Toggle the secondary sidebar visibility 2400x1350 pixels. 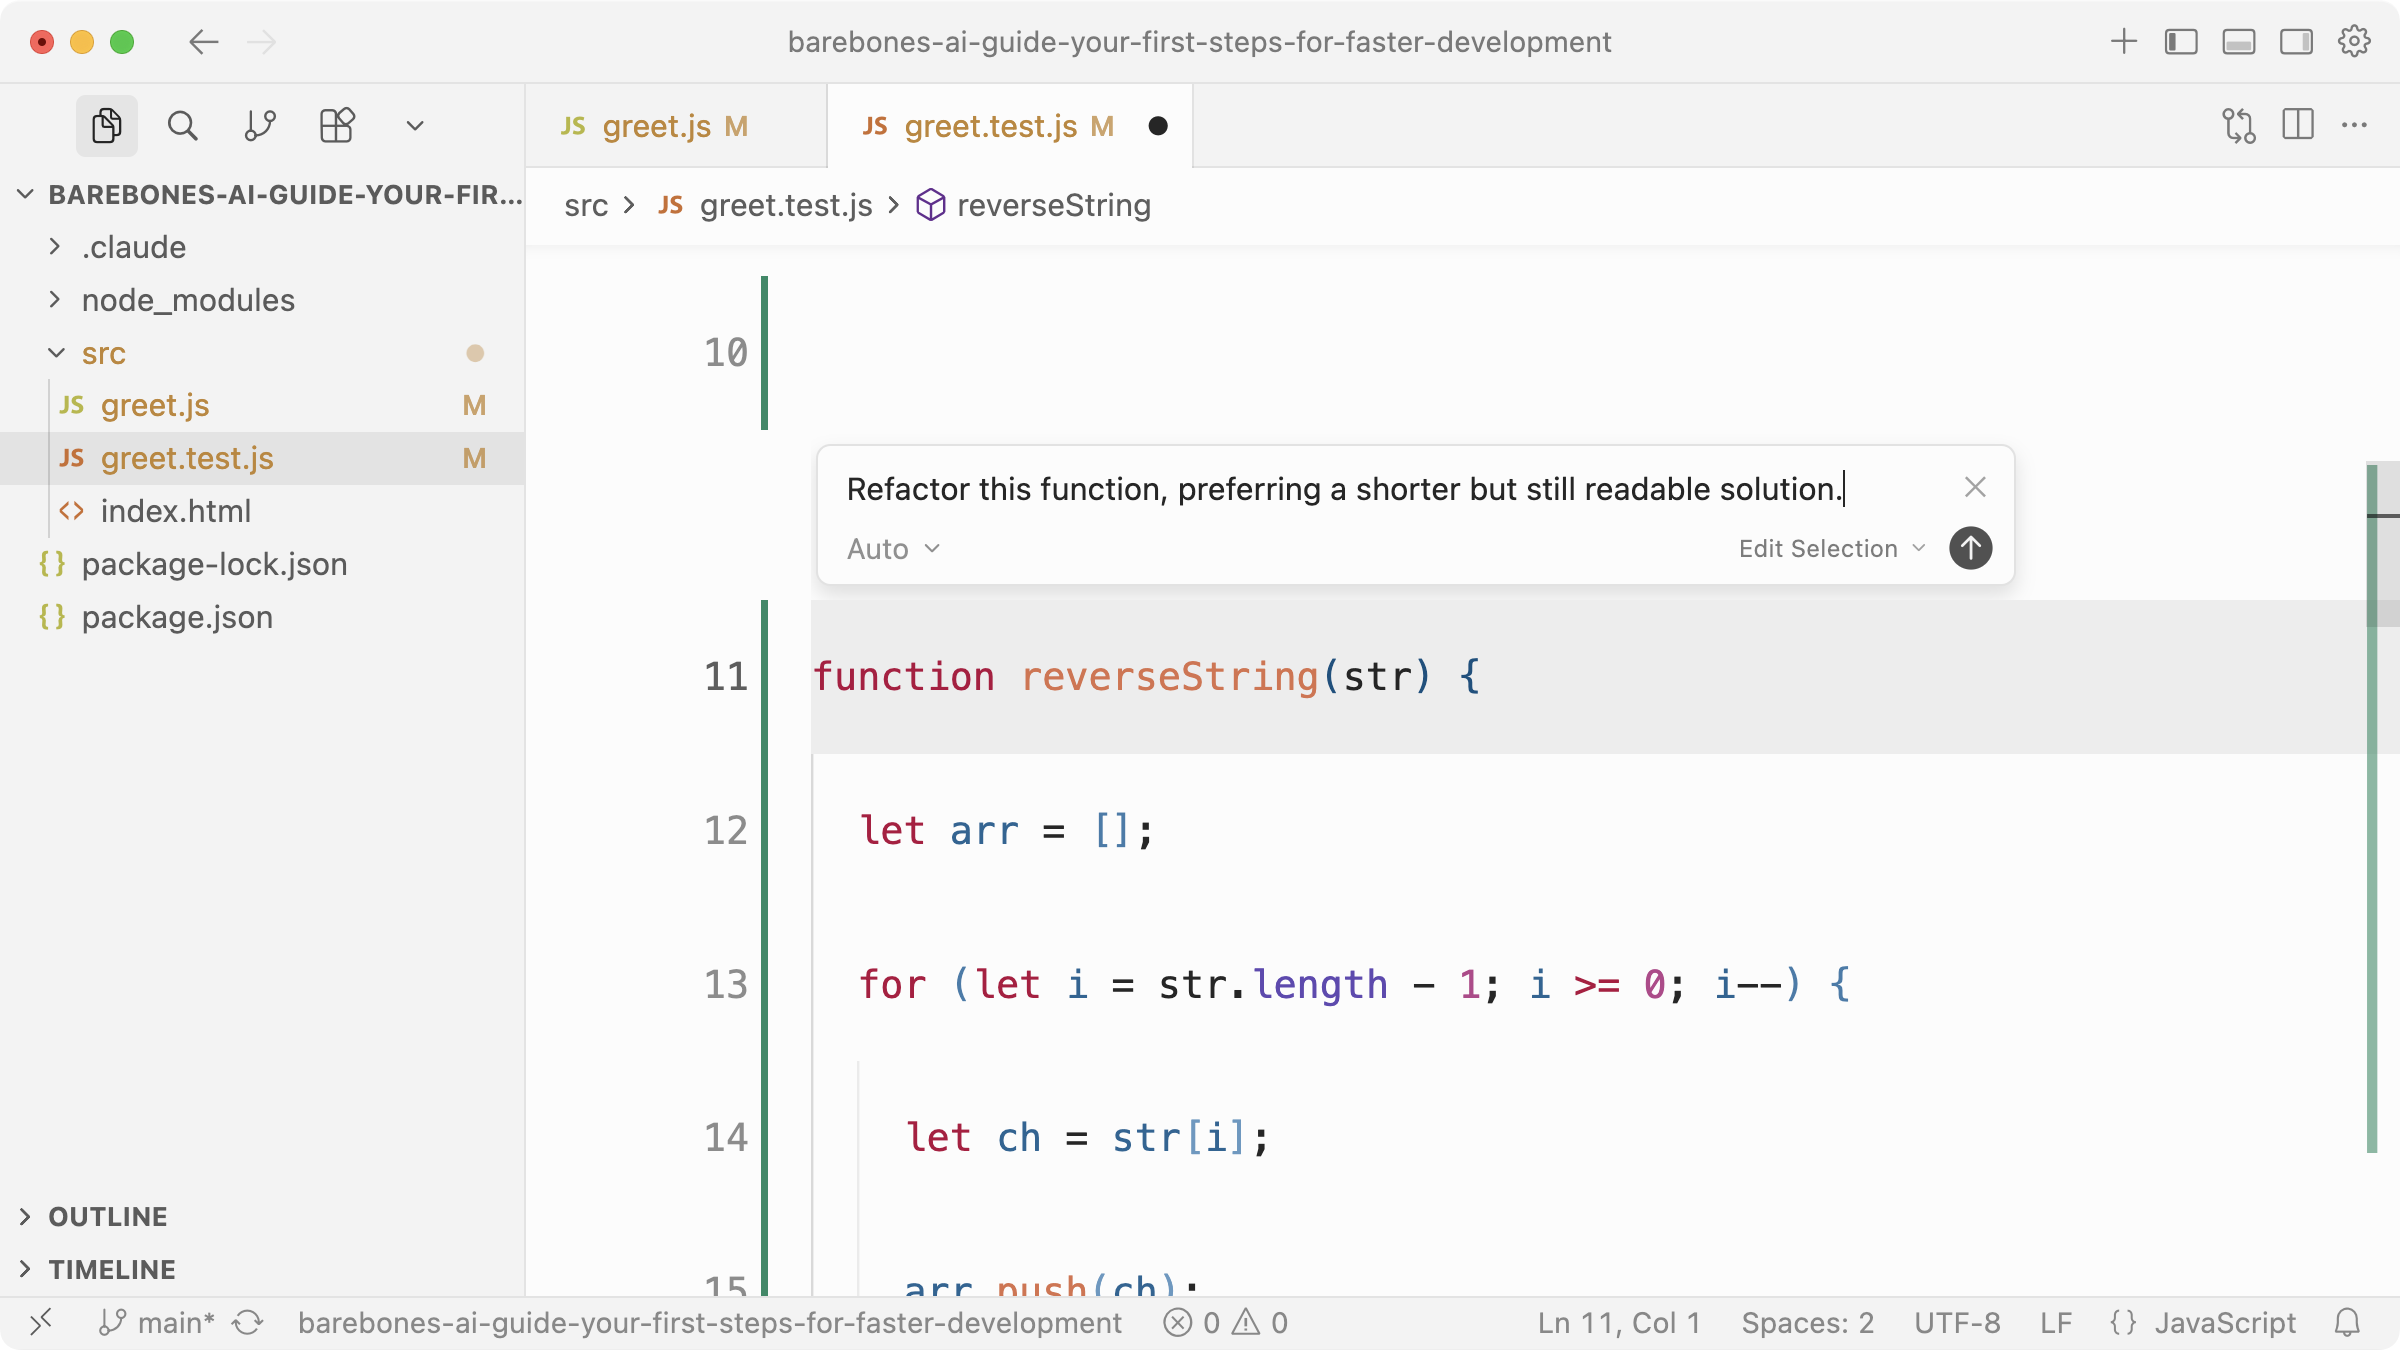2296,42
